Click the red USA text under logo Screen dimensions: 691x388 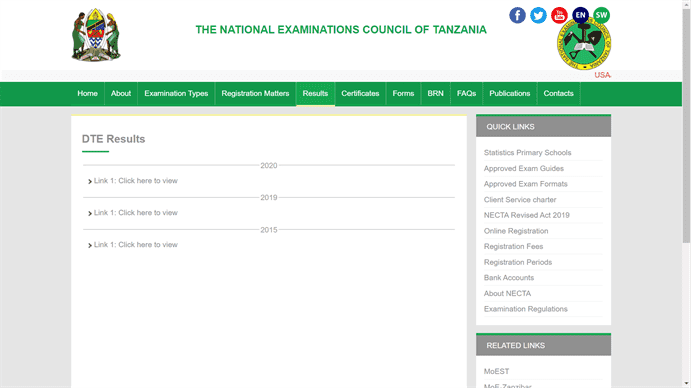pyautogui.click(x=602, y=75)
